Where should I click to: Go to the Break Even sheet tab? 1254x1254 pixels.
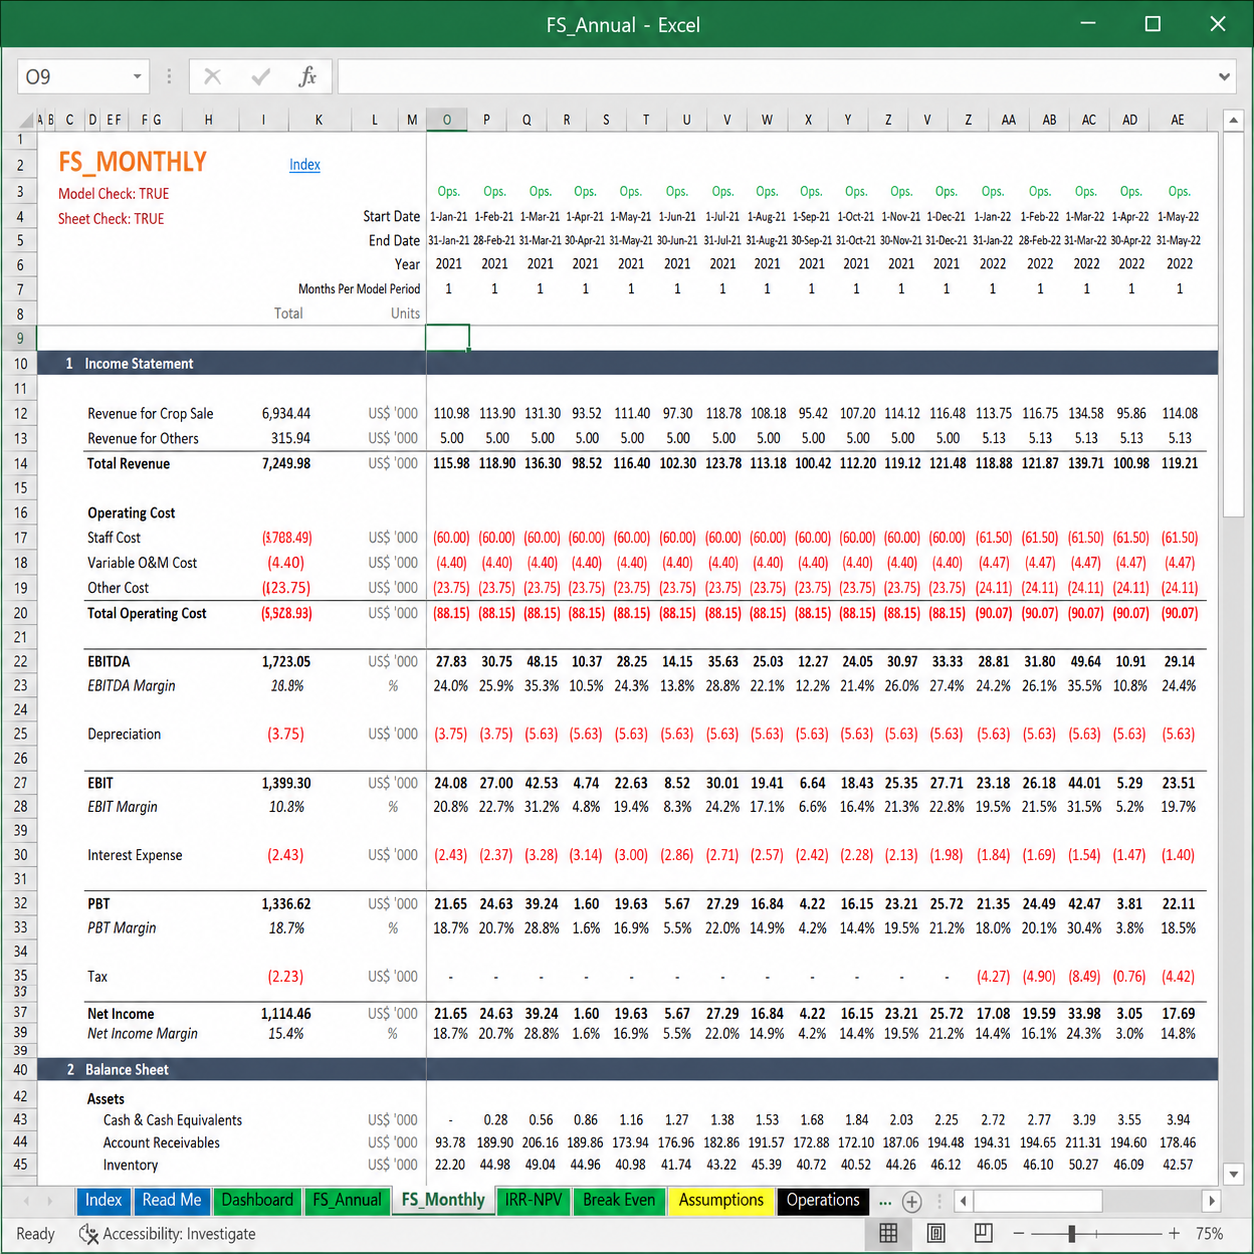[619, 1200]
